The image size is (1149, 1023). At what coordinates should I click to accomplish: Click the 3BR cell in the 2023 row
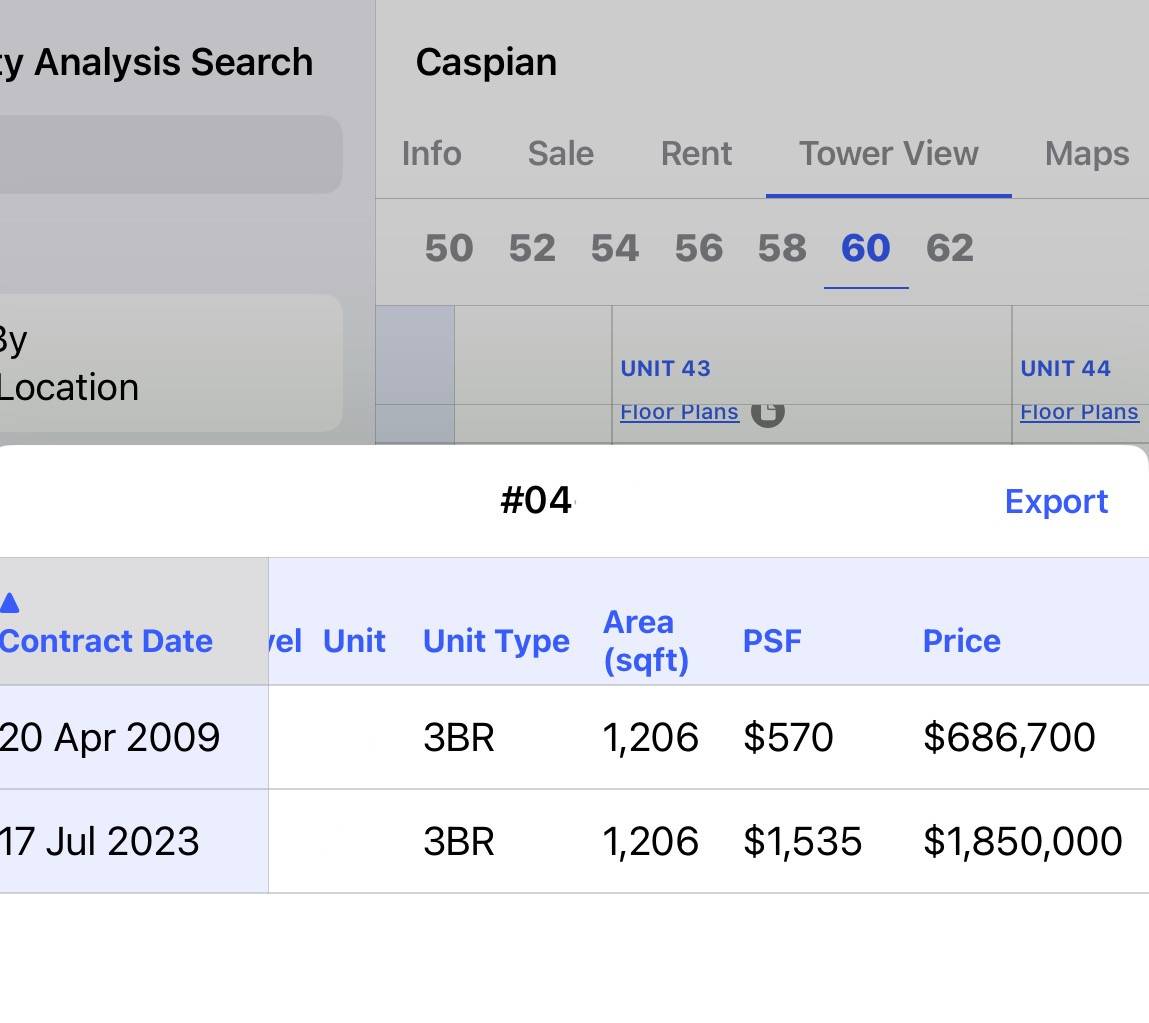tap(459, 841)
